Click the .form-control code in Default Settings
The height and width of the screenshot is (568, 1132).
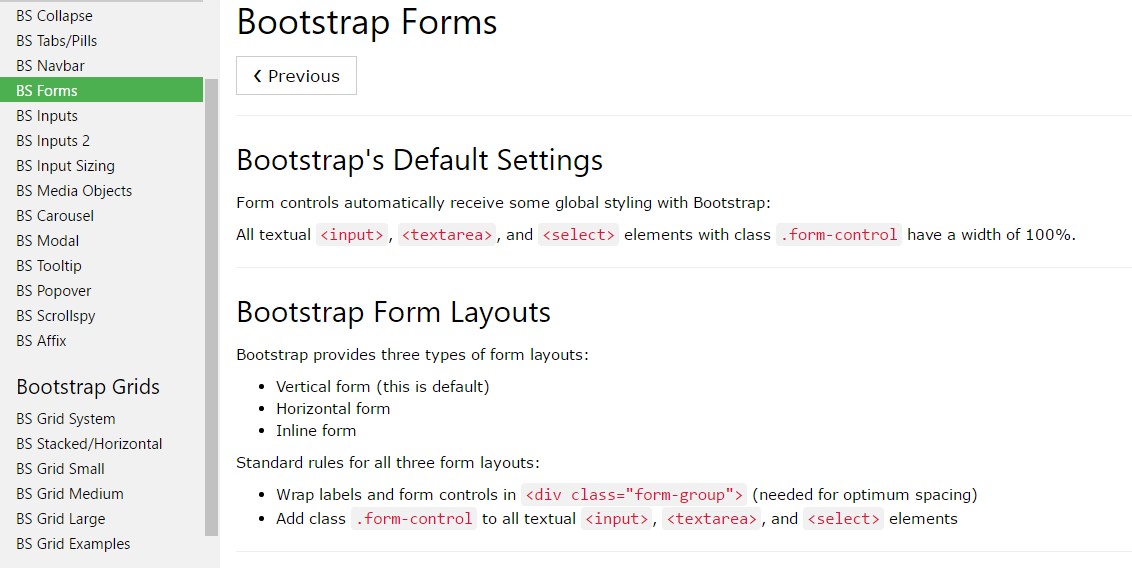pyautogui.click(x=839, y=235)
